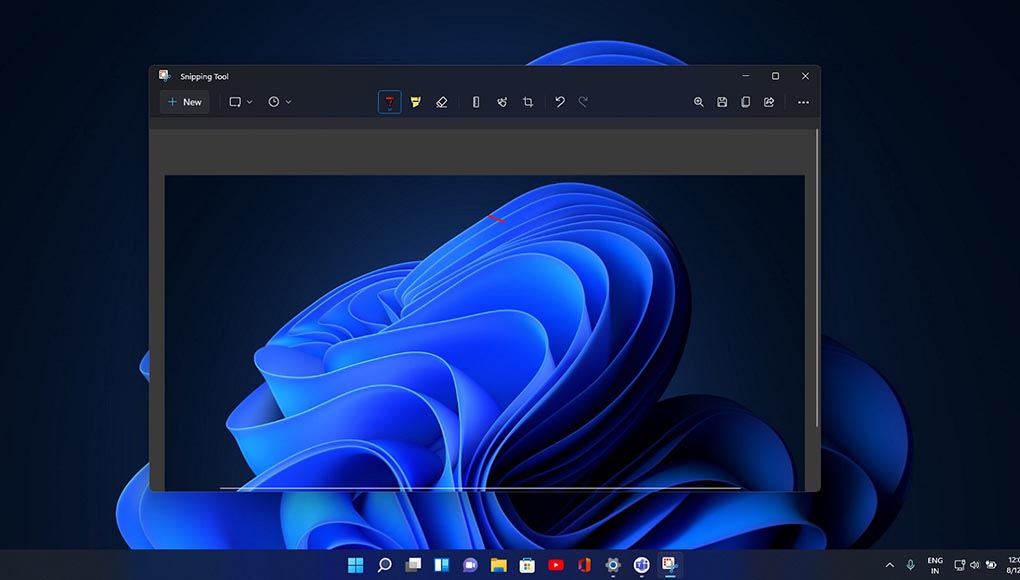This screenshot has width=1020, height=580.
Task: Open the zoom control
Action: (x=699, y=102)
